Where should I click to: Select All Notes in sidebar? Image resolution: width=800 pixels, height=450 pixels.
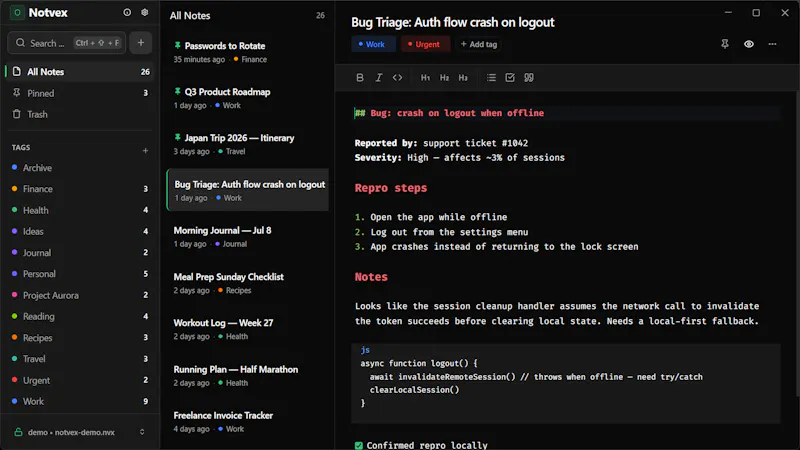point(80,72)
